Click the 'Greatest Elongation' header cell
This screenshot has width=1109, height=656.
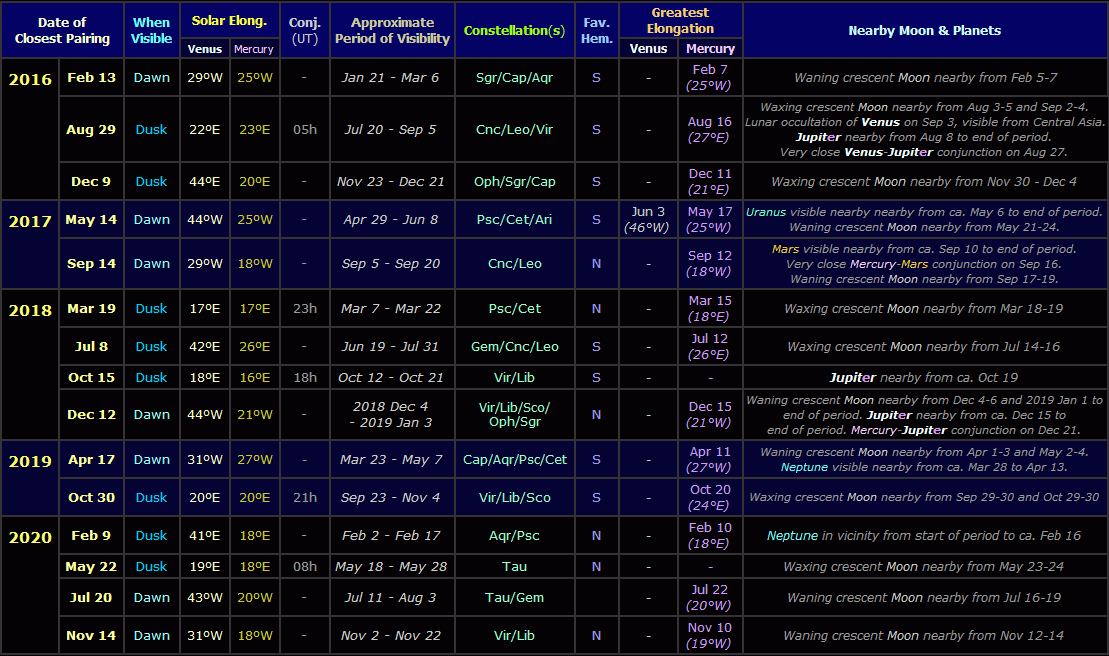click(x=680, y=20)
